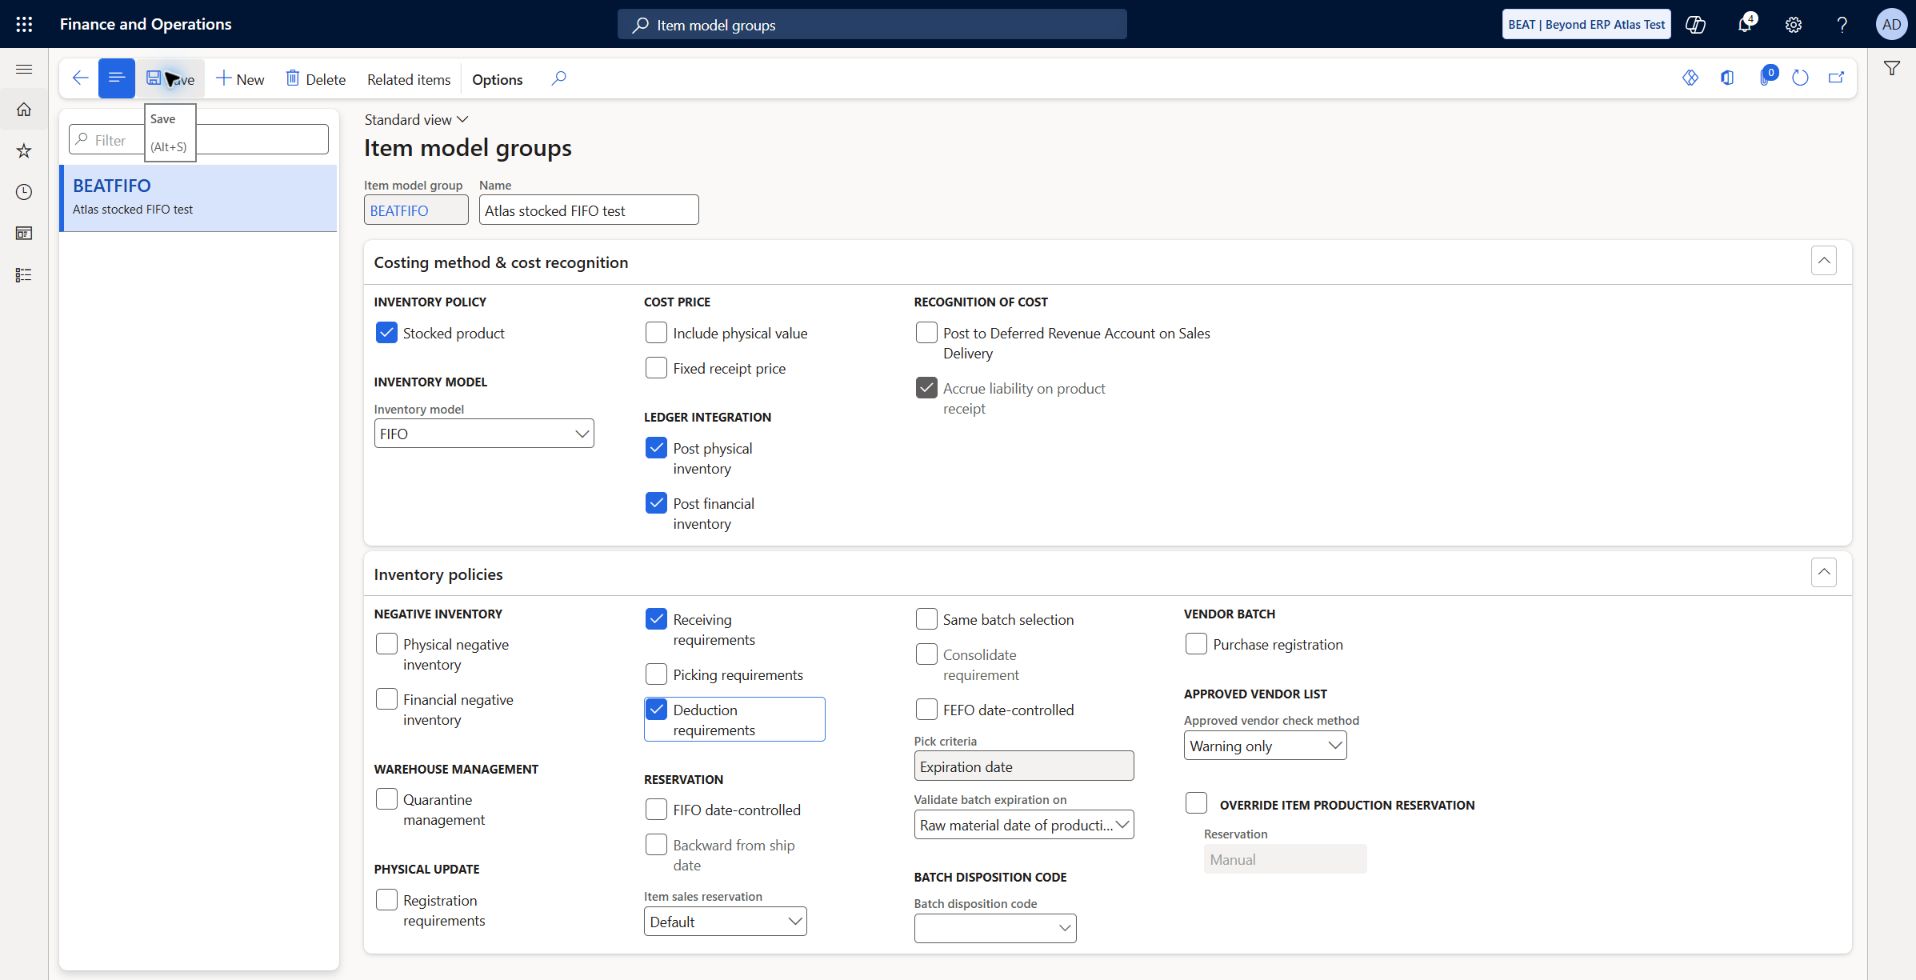
Task: Toggle the list view icon button
Action: tap(116, 78)
